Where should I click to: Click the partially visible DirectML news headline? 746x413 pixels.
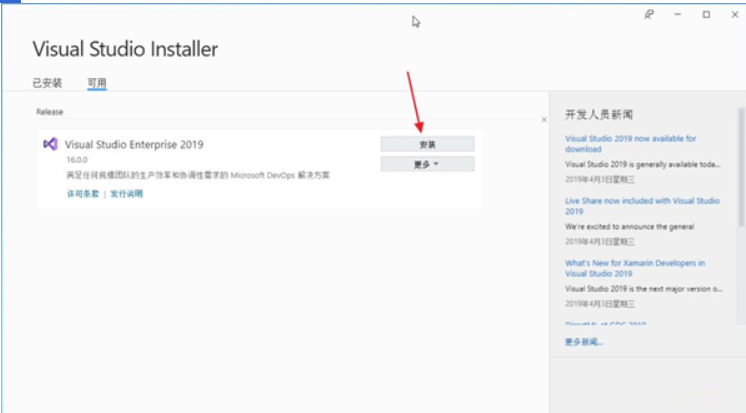pyautogui.click(x=605, y=324)
